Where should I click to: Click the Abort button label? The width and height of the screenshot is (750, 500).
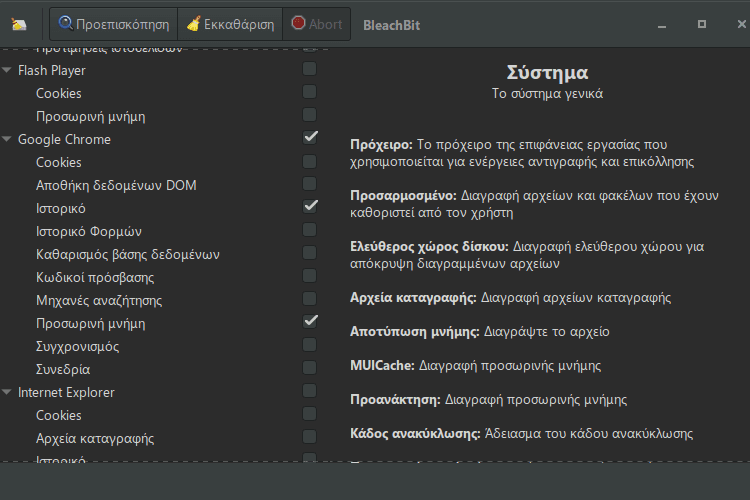point(325,24)
